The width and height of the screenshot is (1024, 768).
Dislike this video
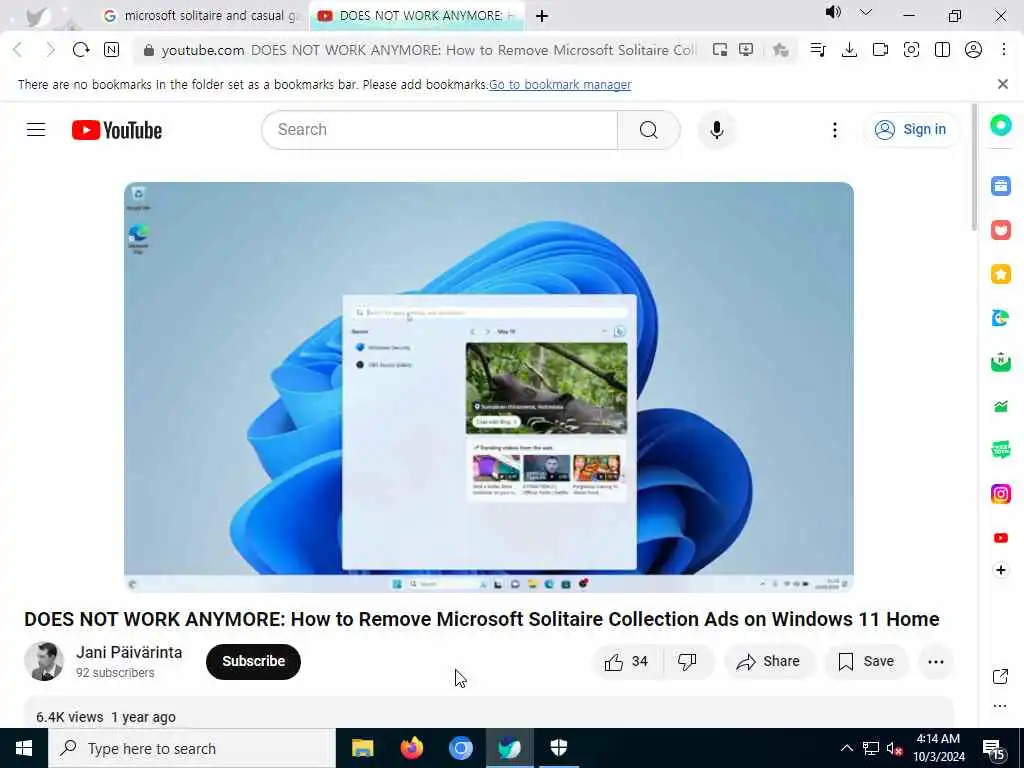[687, 662]
